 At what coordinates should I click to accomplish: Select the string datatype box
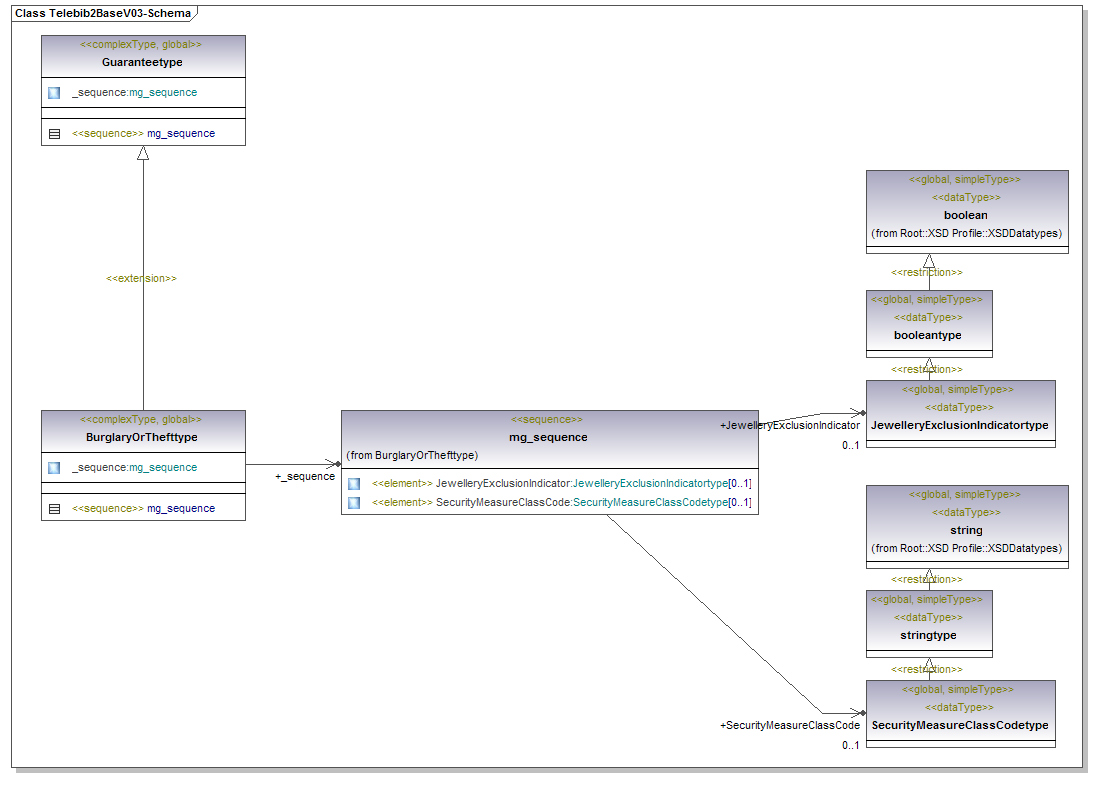pyautogui.click(x=966, y=530)
